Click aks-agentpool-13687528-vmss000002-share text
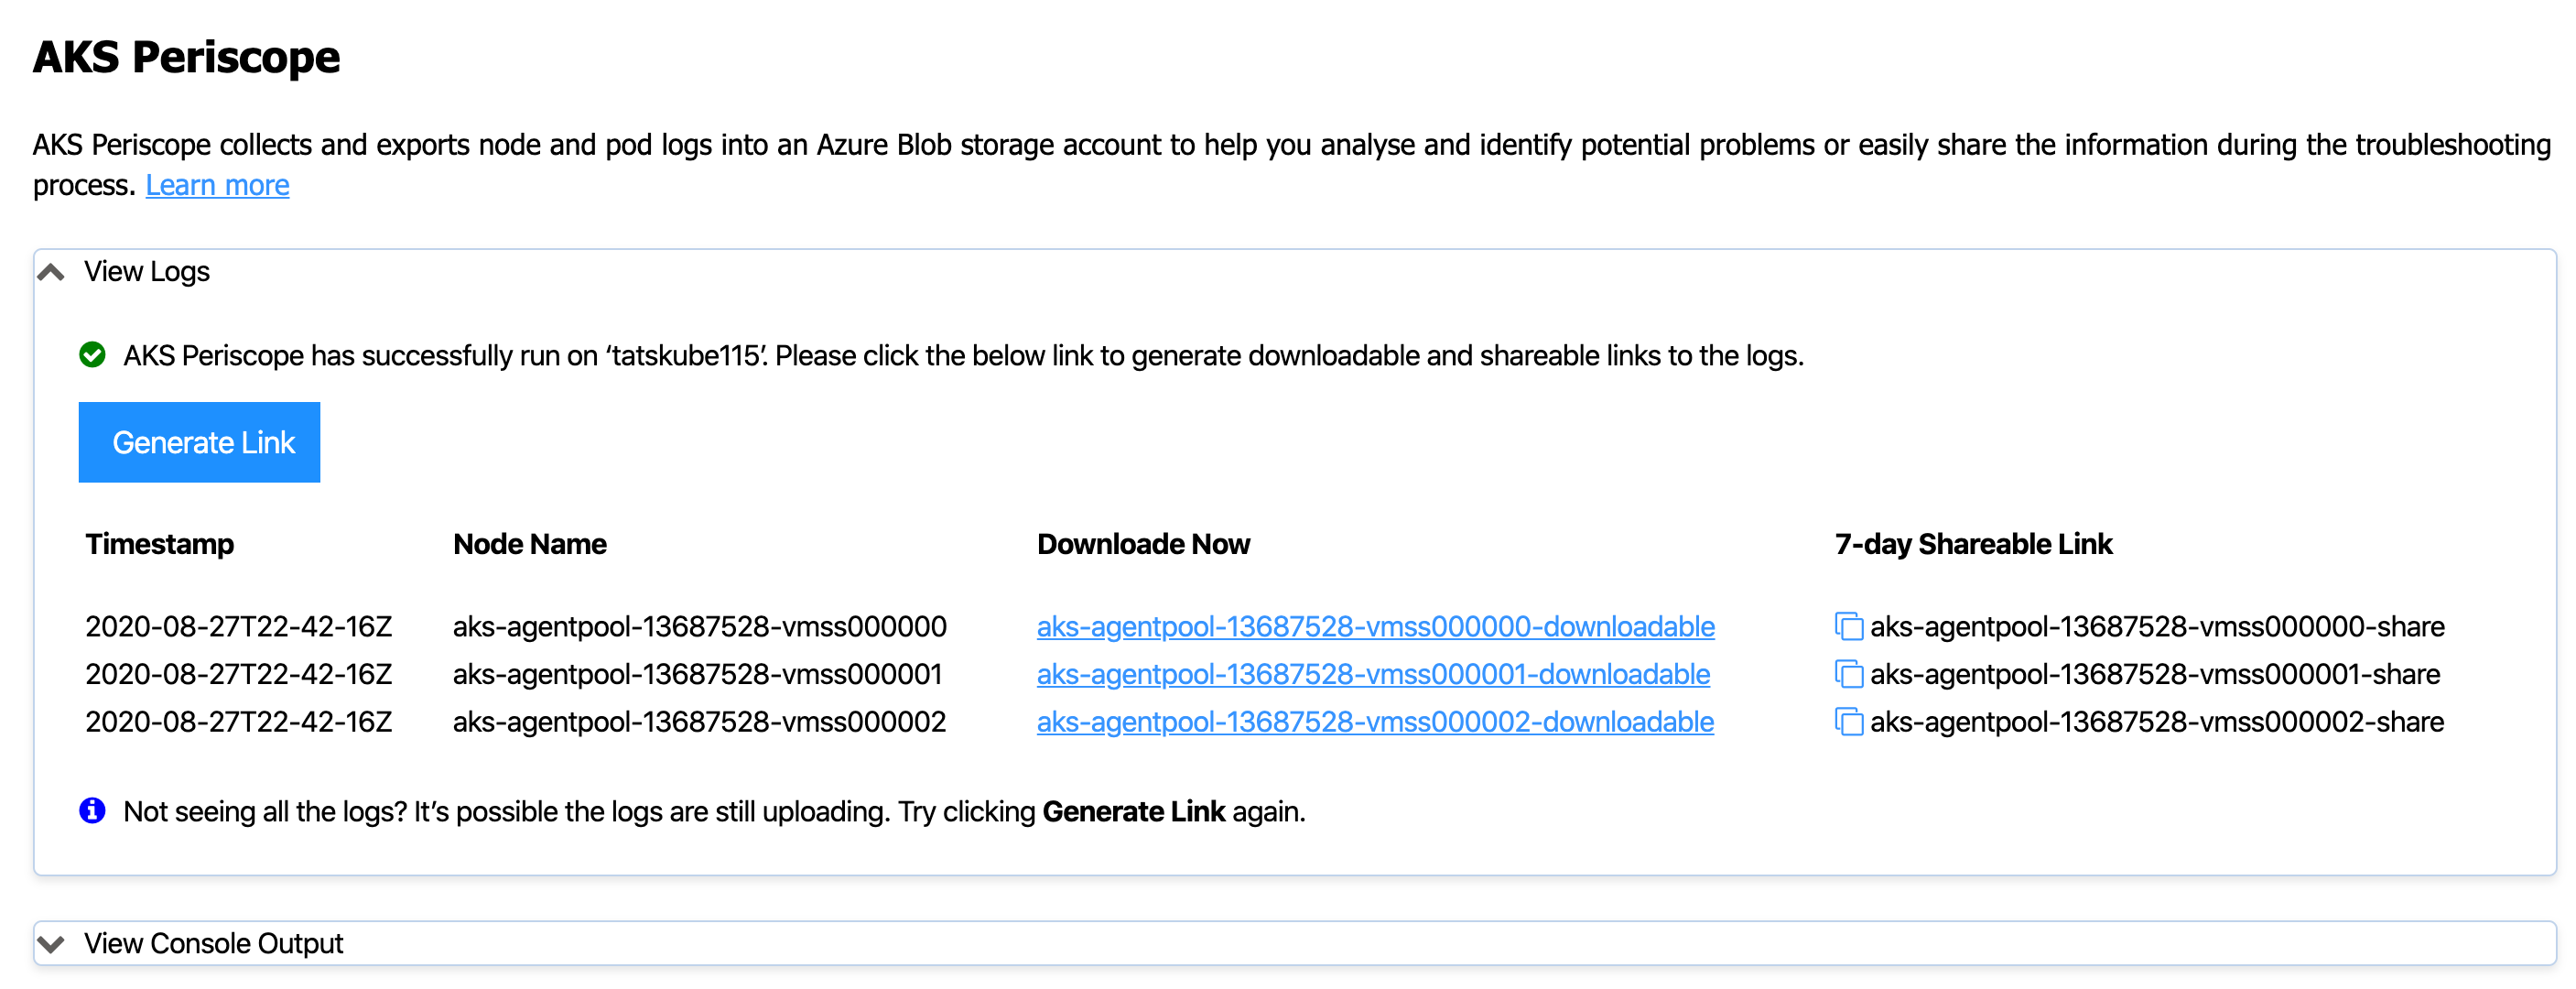The image size is (2576, 989). click(x=2157, y=722)
